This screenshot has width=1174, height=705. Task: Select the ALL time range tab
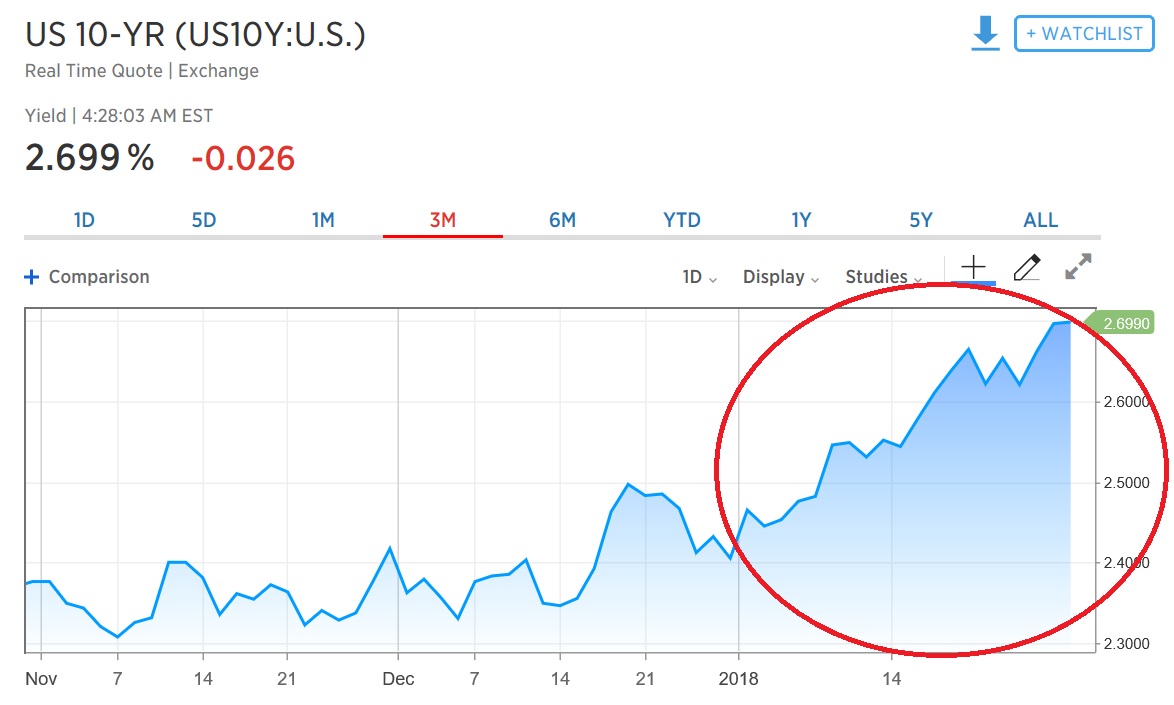coord(1040,219)
